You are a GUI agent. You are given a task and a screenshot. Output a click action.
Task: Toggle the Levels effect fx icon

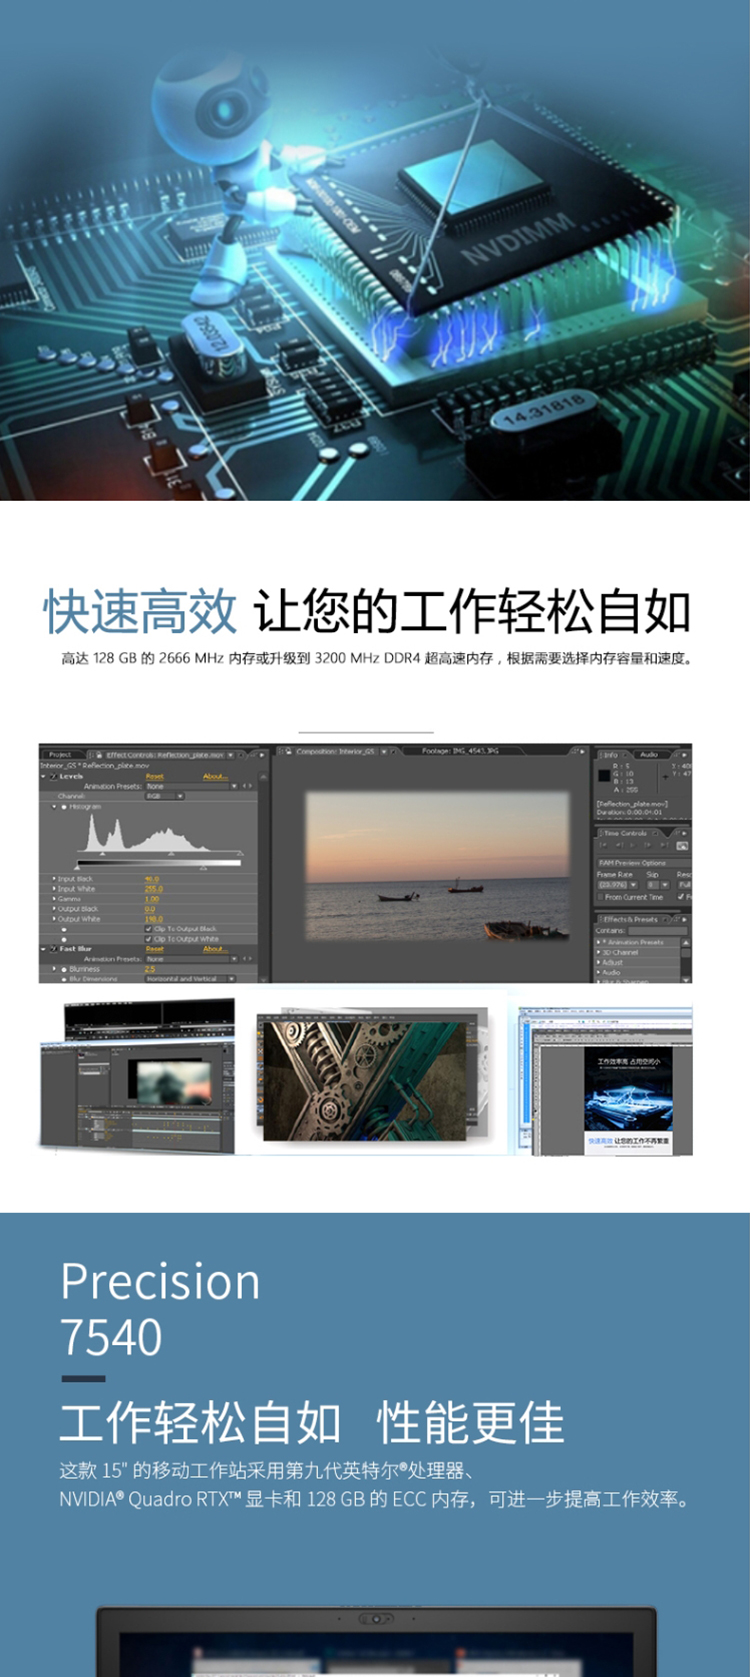53,776
